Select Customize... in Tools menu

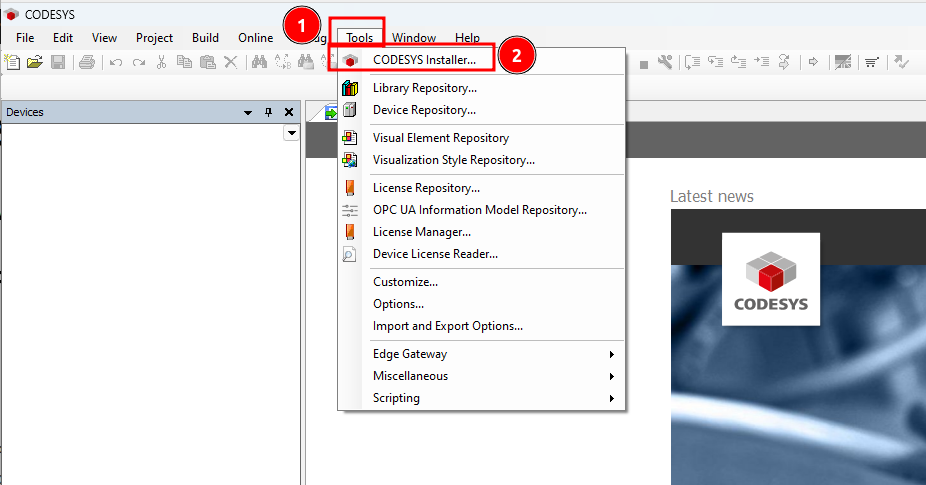tap(482, 282)
